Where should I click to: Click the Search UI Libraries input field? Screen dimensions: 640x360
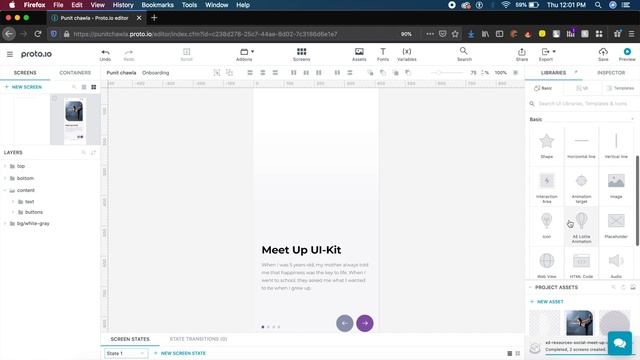click(582, 104)
